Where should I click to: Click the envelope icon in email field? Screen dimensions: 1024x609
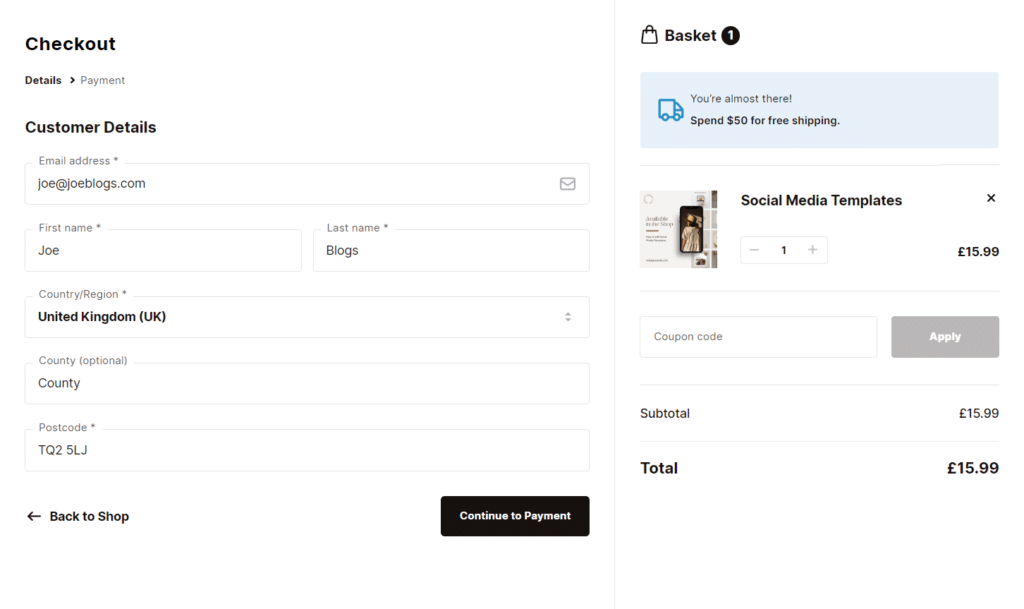point(567,183)
